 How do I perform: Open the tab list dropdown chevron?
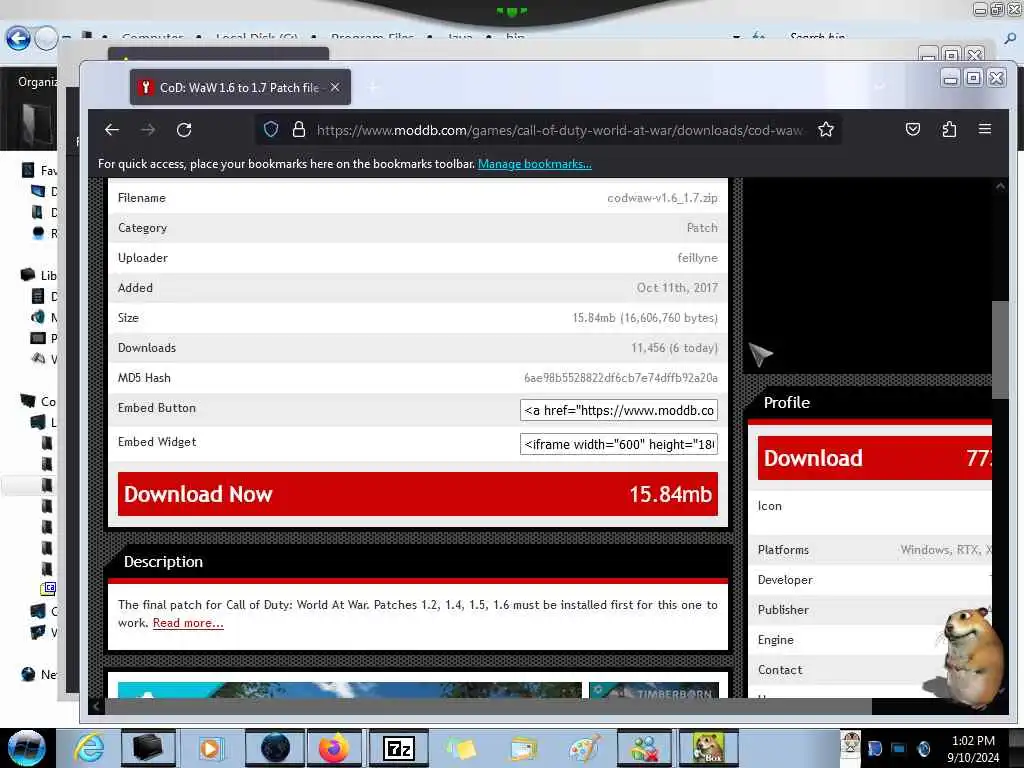click(x=880, y=86)
